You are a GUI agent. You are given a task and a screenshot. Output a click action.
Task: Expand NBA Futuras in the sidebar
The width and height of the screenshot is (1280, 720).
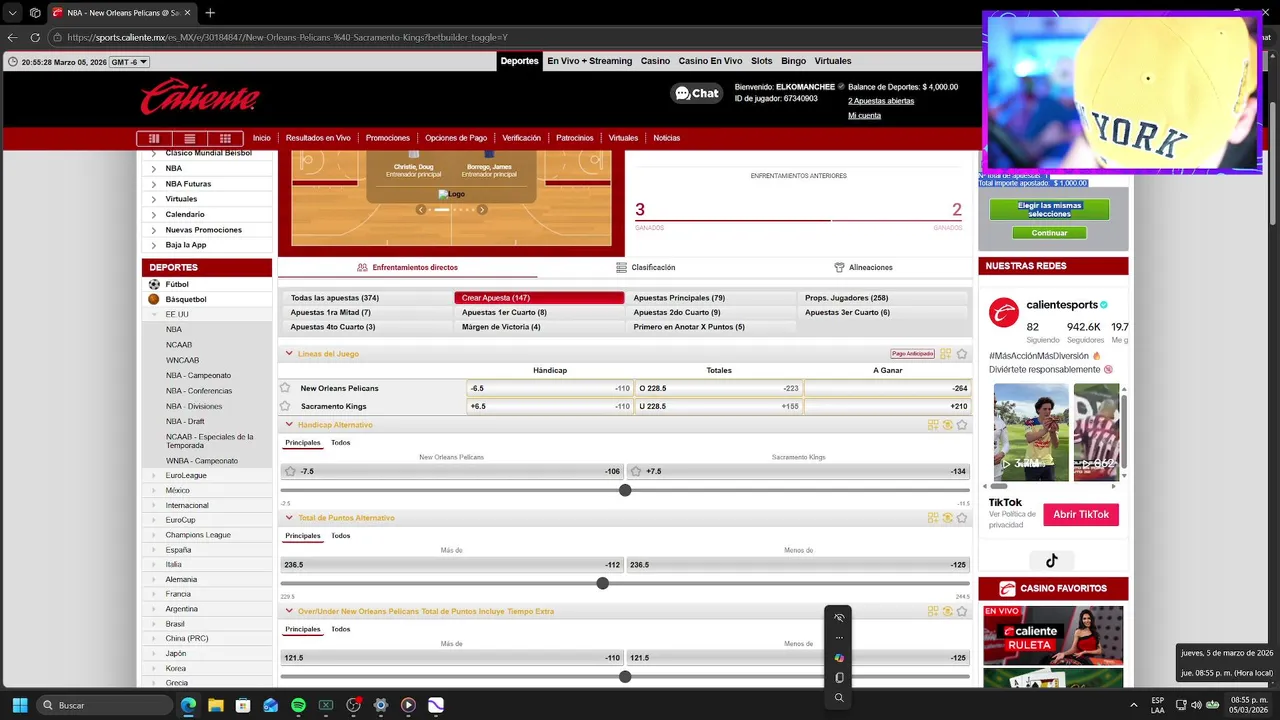(153, 184)
